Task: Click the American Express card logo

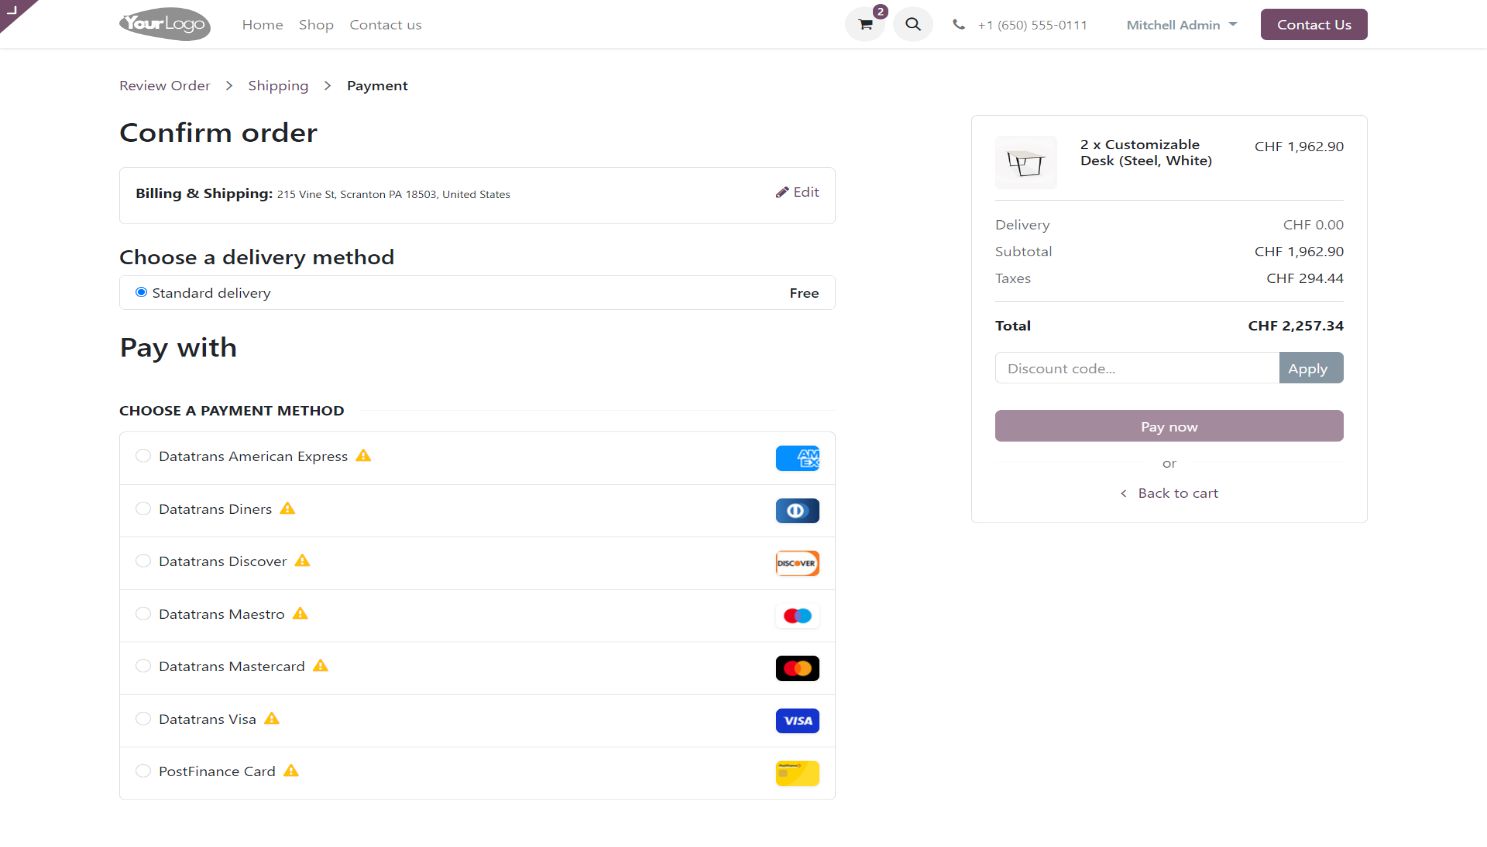Action: click(x=797, y=458)
